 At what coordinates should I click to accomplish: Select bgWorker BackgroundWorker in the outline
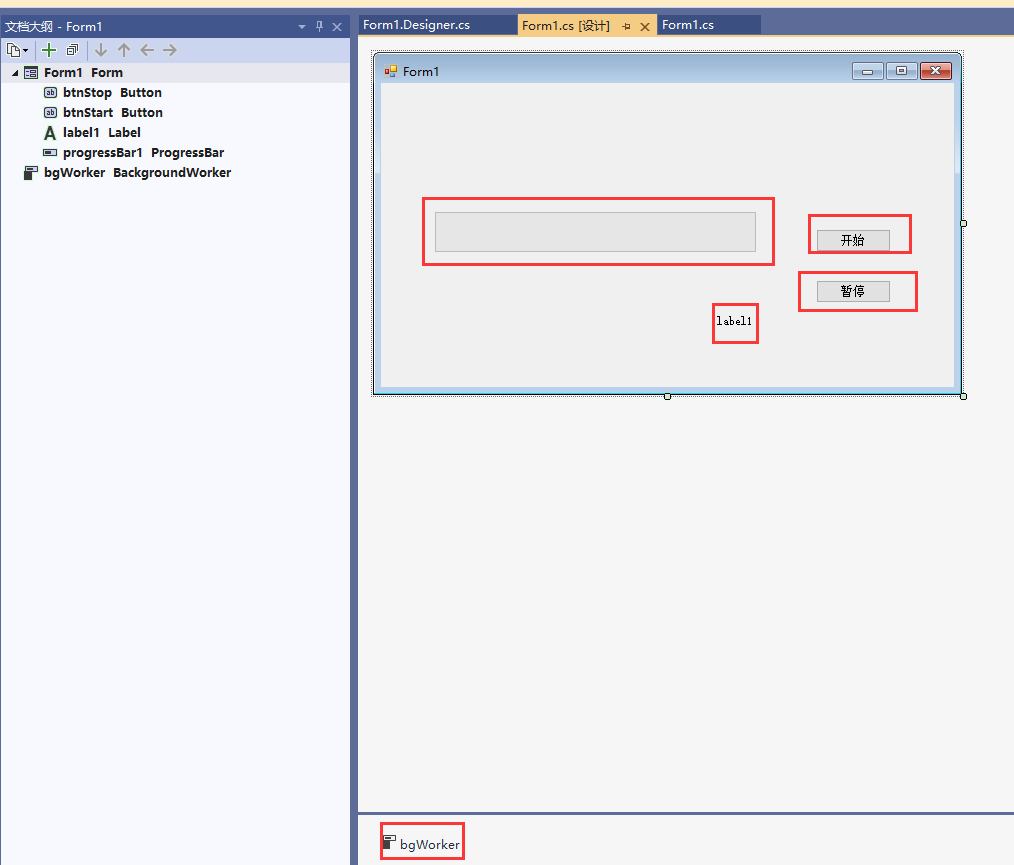[137, 173]
